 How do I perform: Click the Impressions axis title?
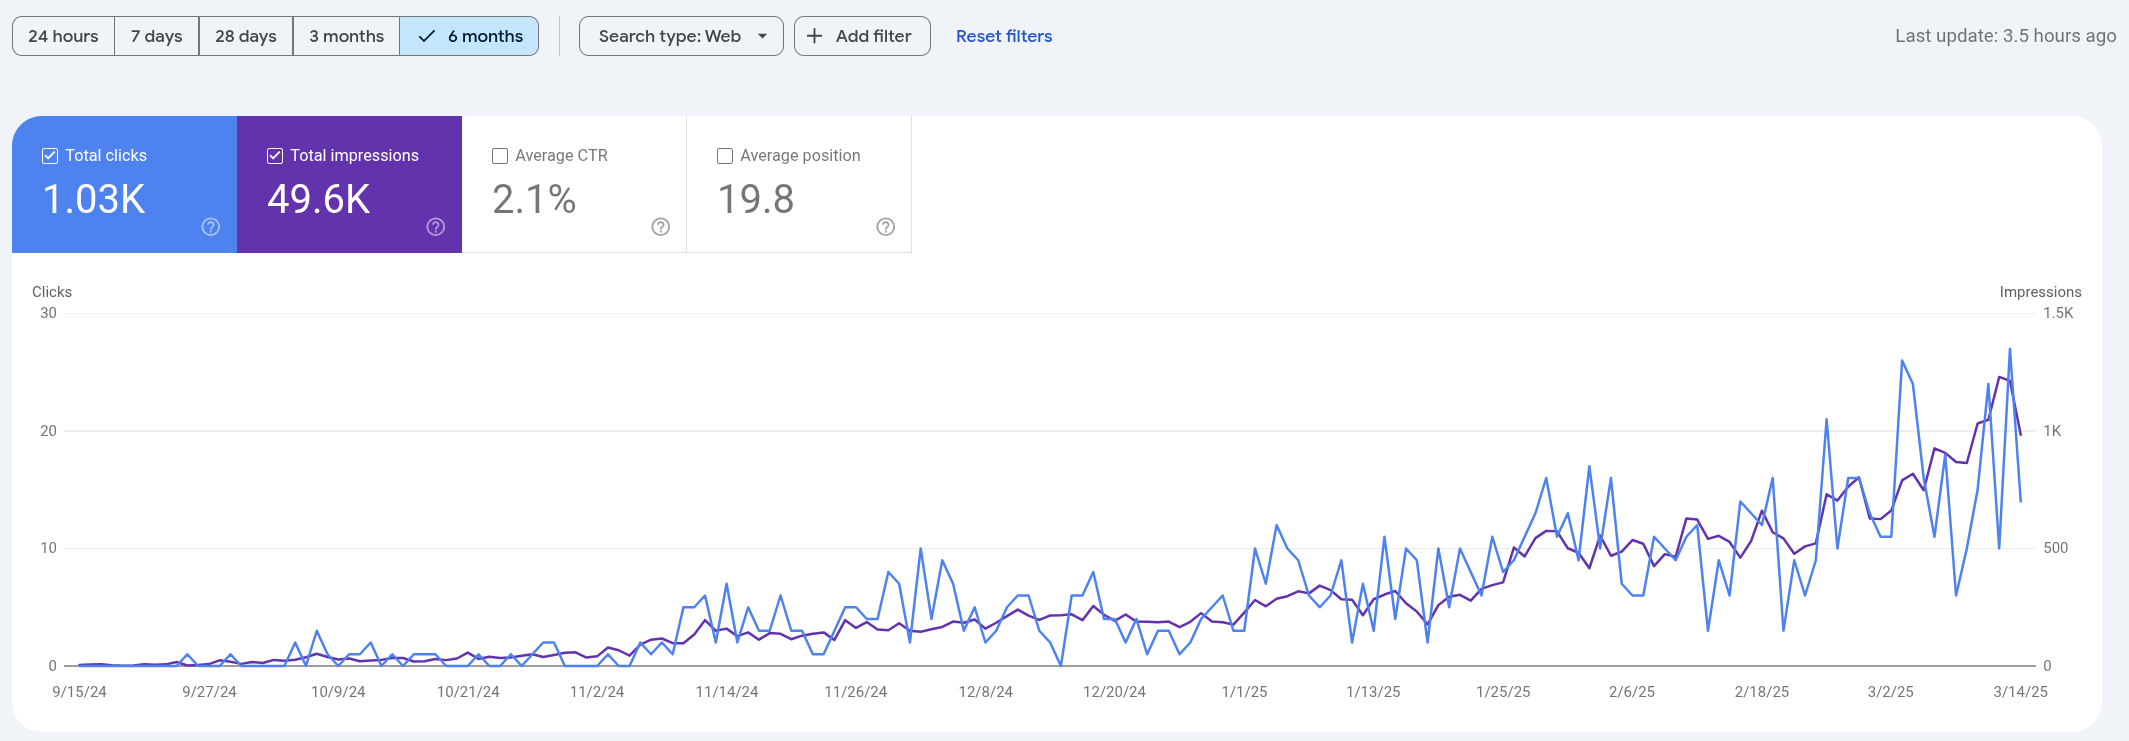[2040, 292]
